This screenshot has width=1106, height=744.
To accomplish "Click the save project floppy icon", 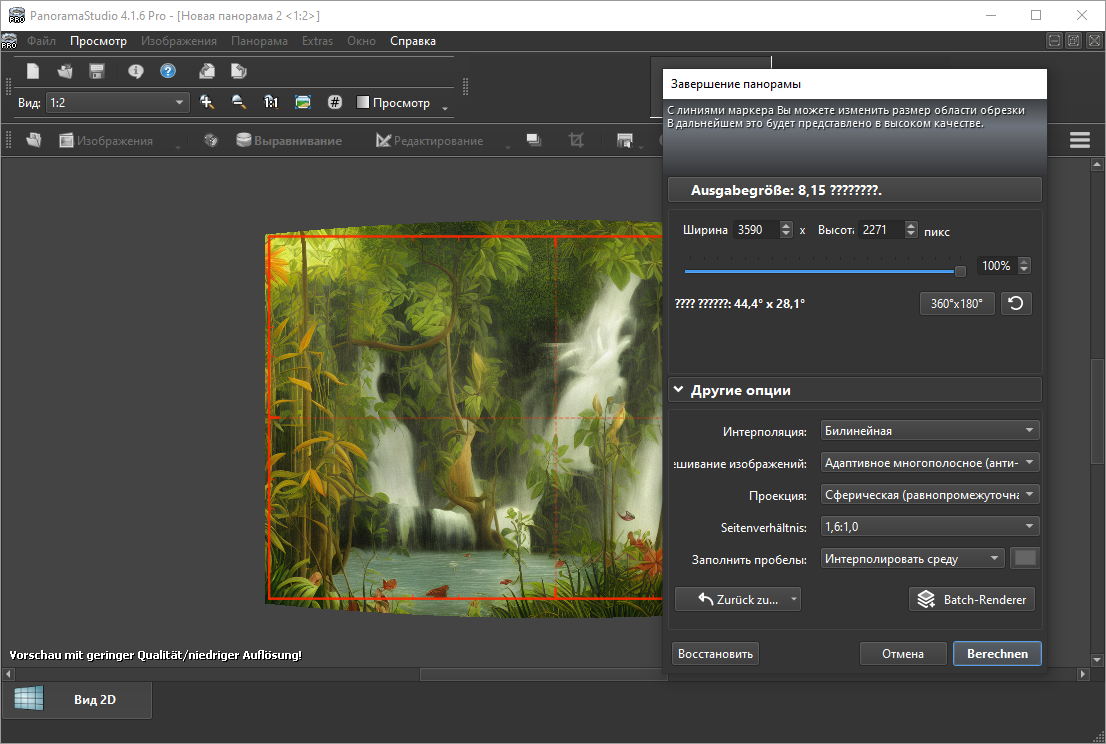I will pos(97,71).
